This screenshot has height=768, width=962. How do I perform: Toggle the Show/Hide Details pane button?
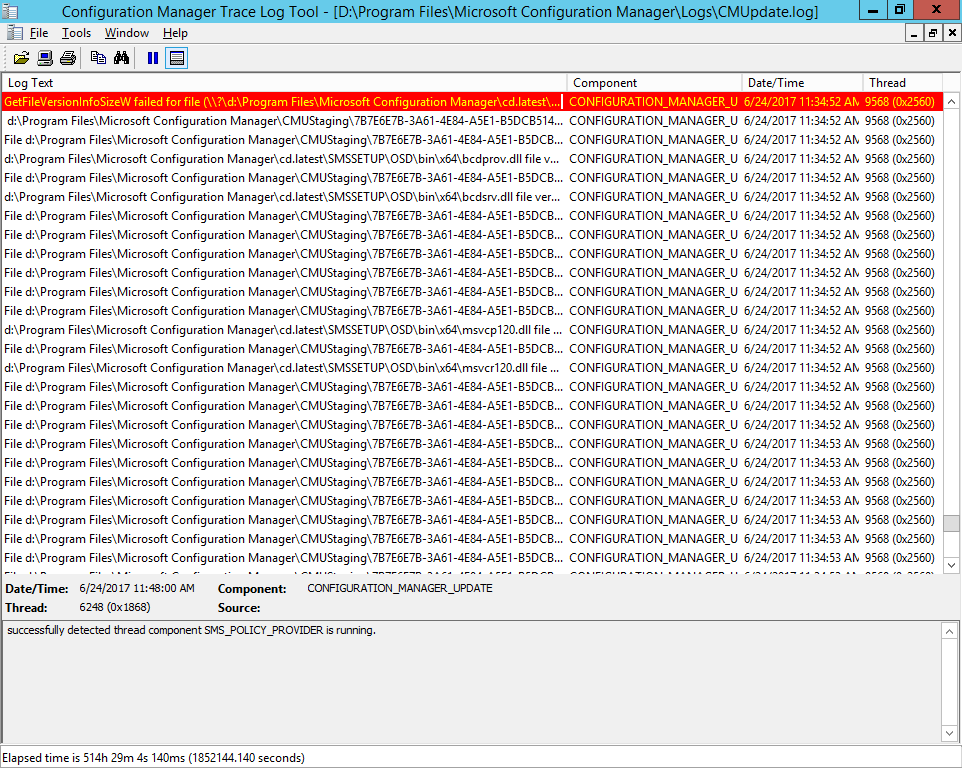[177, 58]
